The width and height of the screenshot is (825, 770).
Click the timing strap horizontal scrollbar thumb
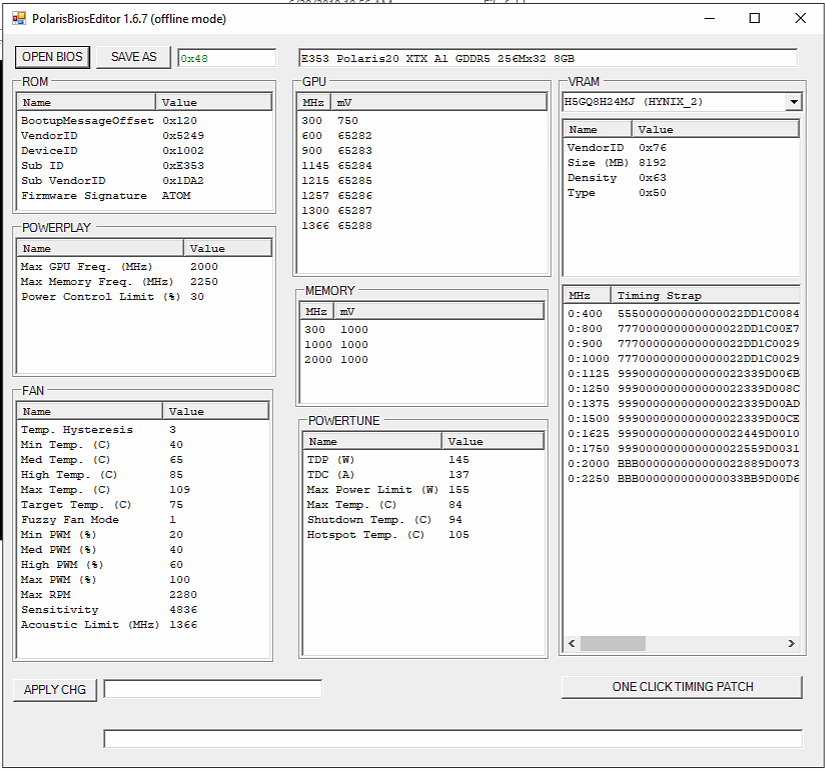point(612,643)
